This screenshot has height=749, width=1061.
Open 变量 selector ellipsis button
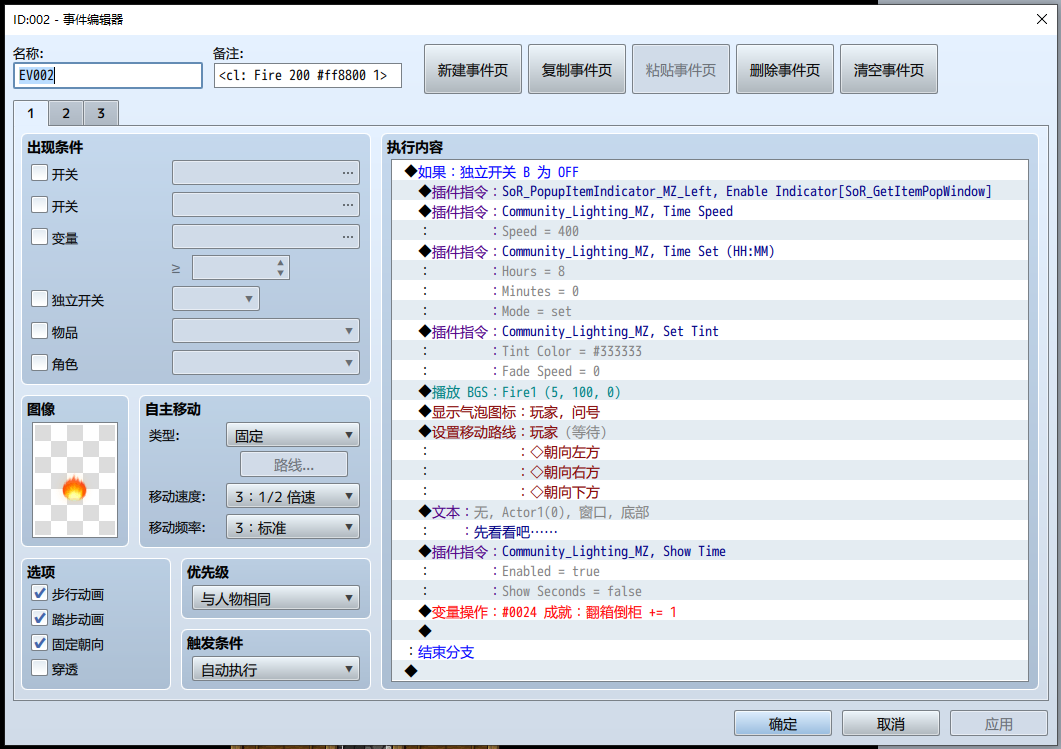coord(348,236)
